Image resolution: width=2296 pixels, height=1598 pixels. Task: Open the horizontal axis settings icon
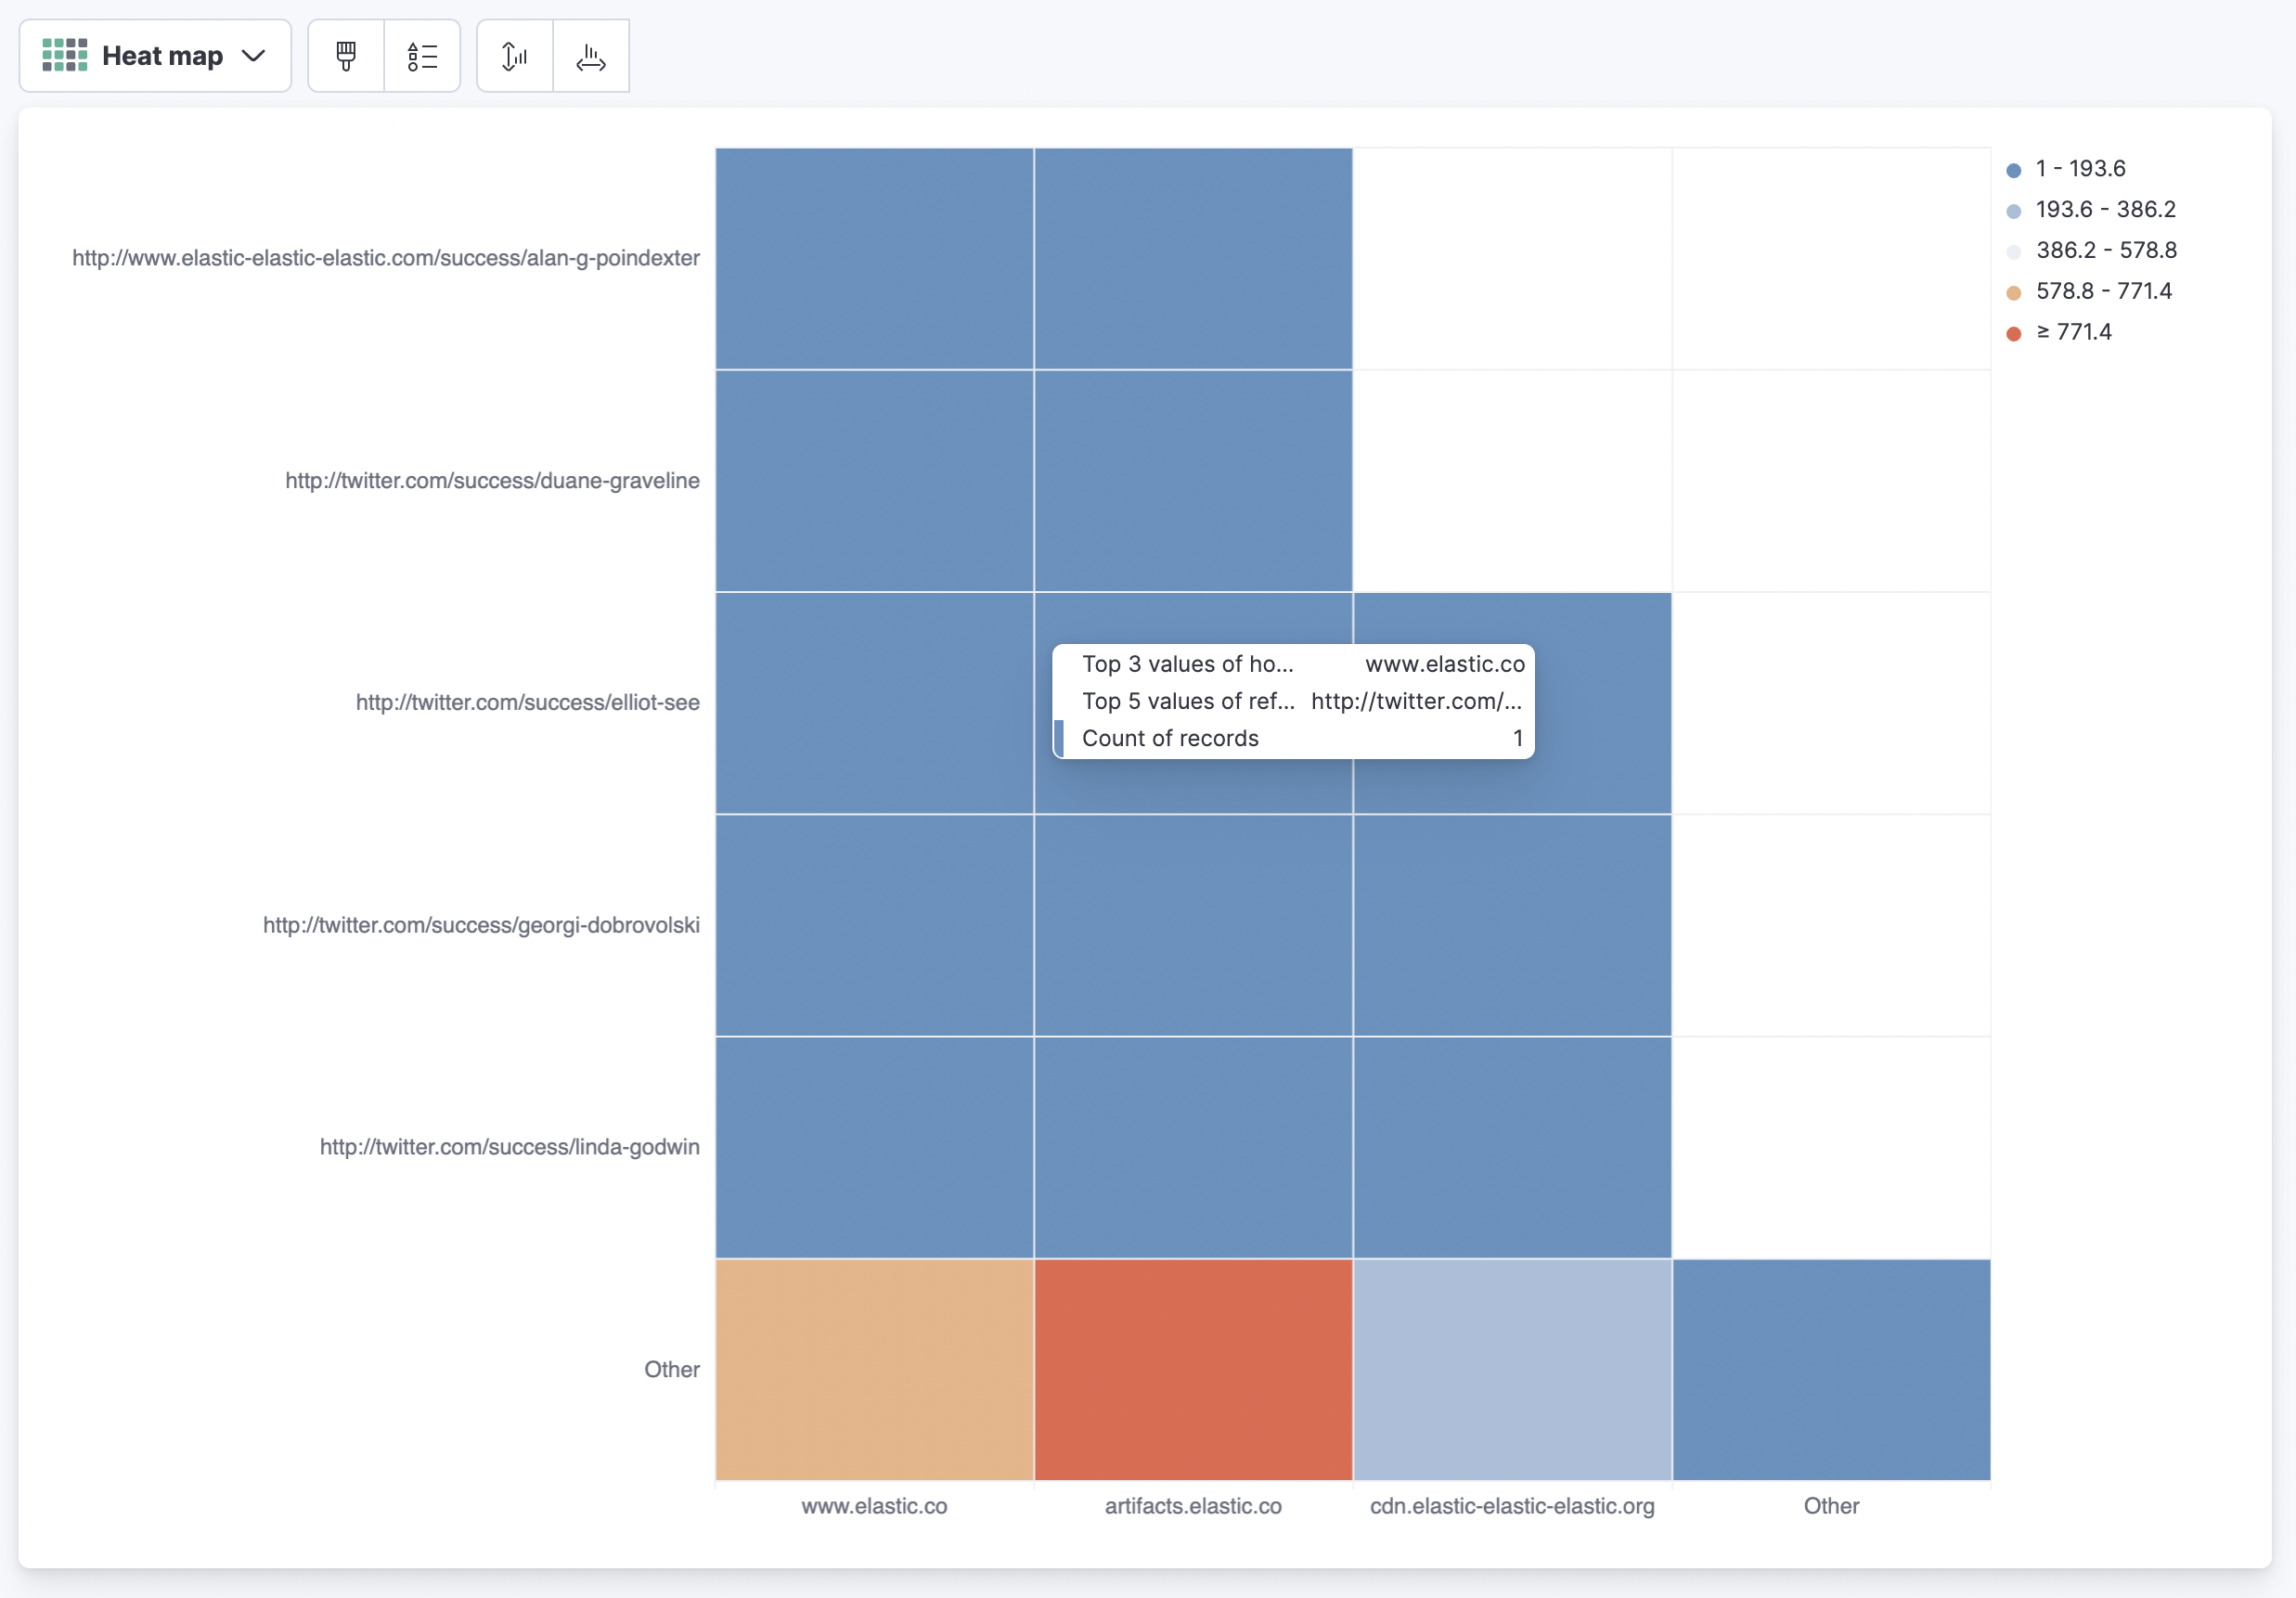tap(590, 56)
